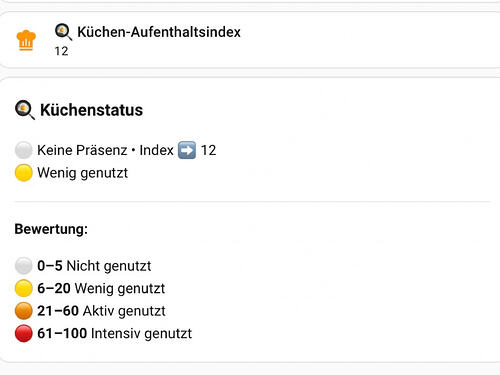Click the orange circle for 21–60 rating
The width and height of the screenshot is (500, 375).
(x=24, y=311)
